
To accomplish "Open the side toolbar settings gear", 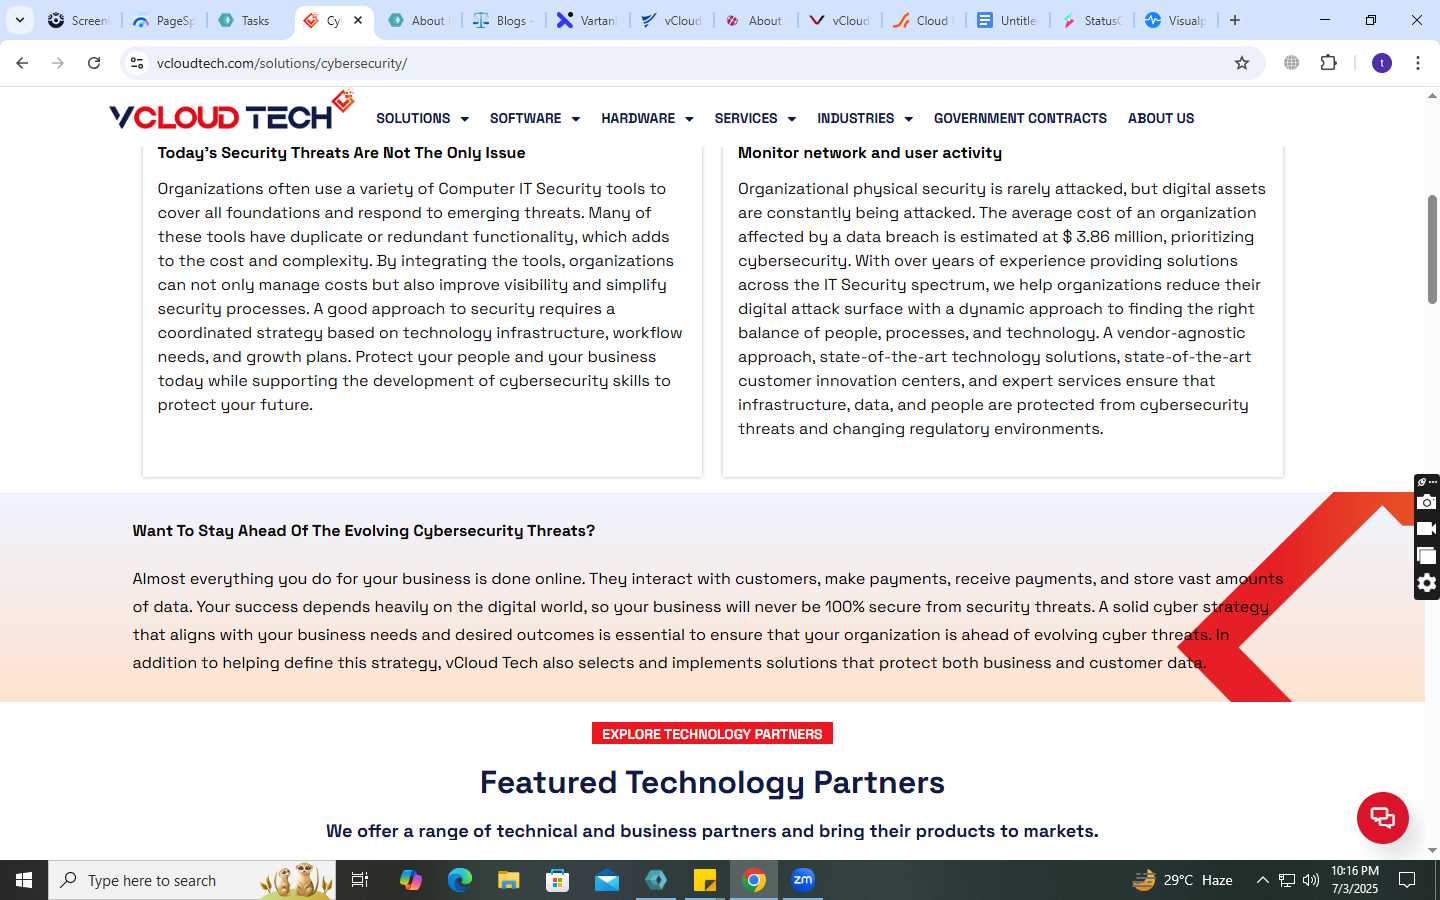I will [x=1427, y=583].
